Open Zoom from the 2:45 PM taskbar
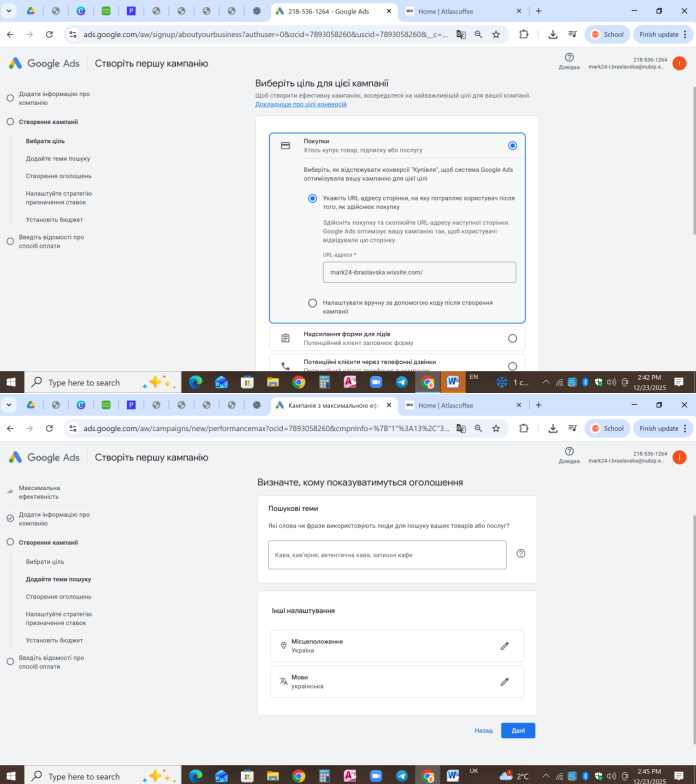 click(376, 776)
